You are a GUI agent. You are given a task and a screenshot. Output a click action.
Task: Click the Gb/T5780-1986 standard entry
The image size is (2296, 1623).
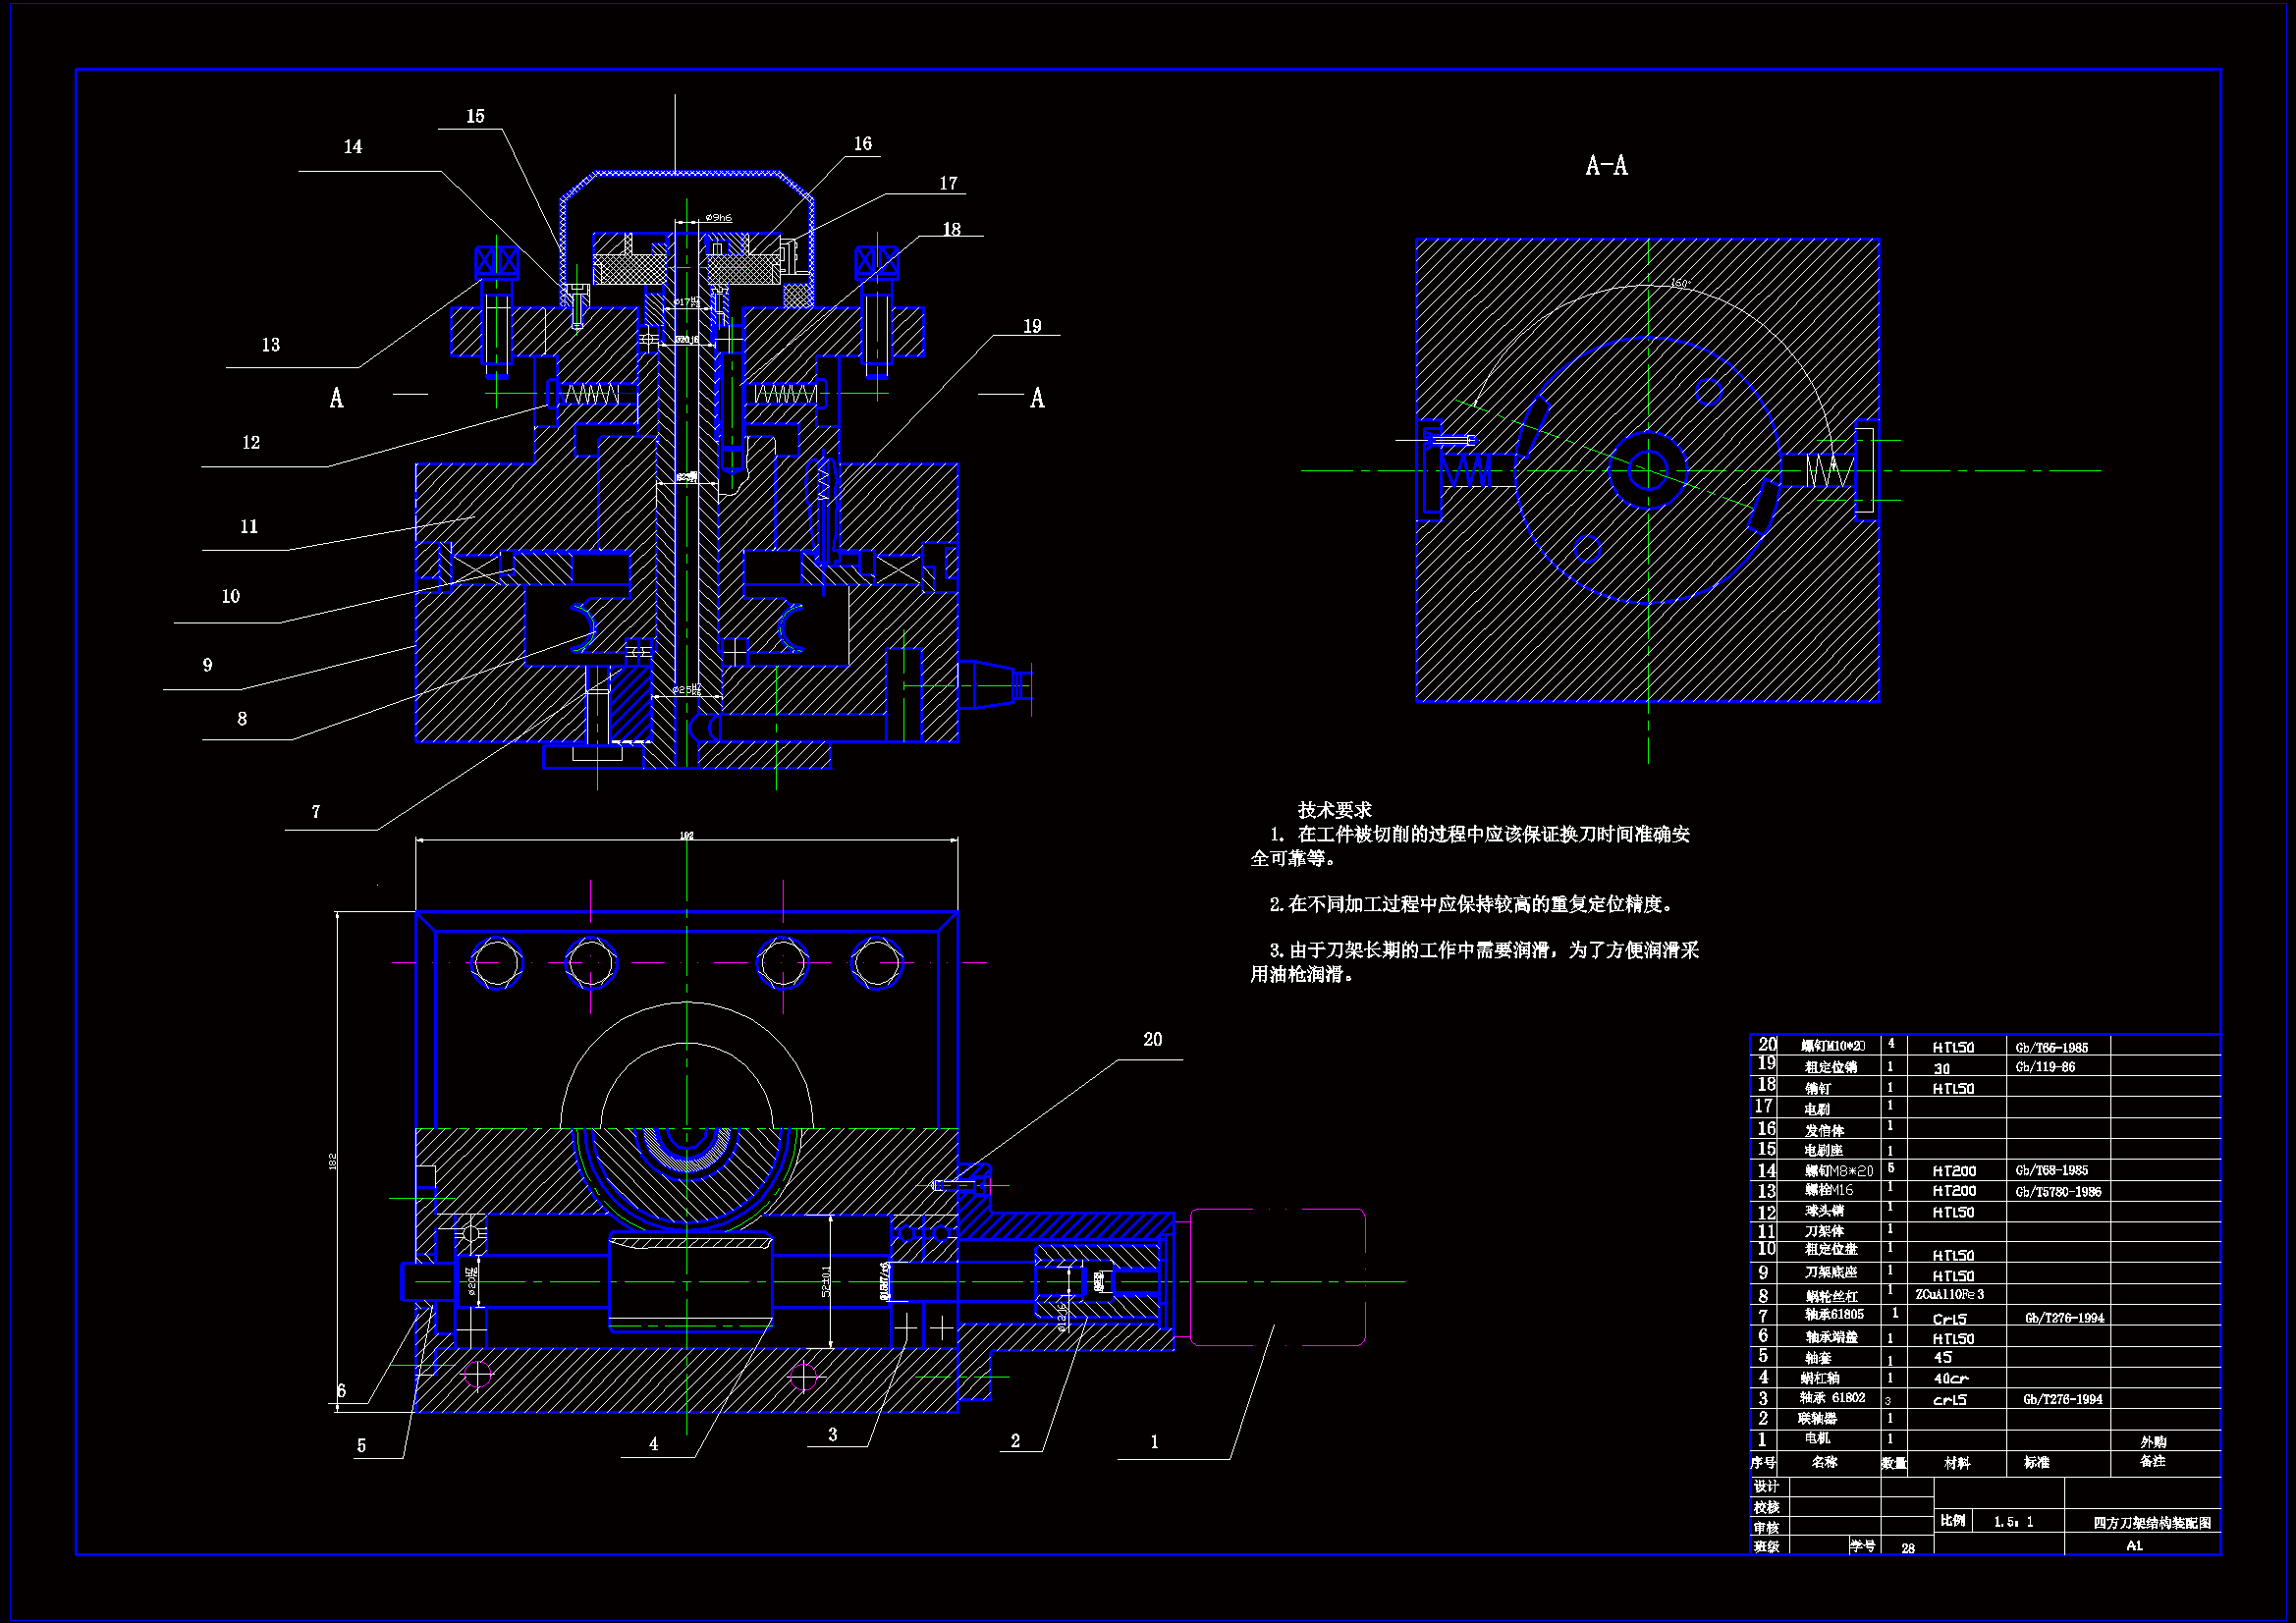click(2058, 1192)
